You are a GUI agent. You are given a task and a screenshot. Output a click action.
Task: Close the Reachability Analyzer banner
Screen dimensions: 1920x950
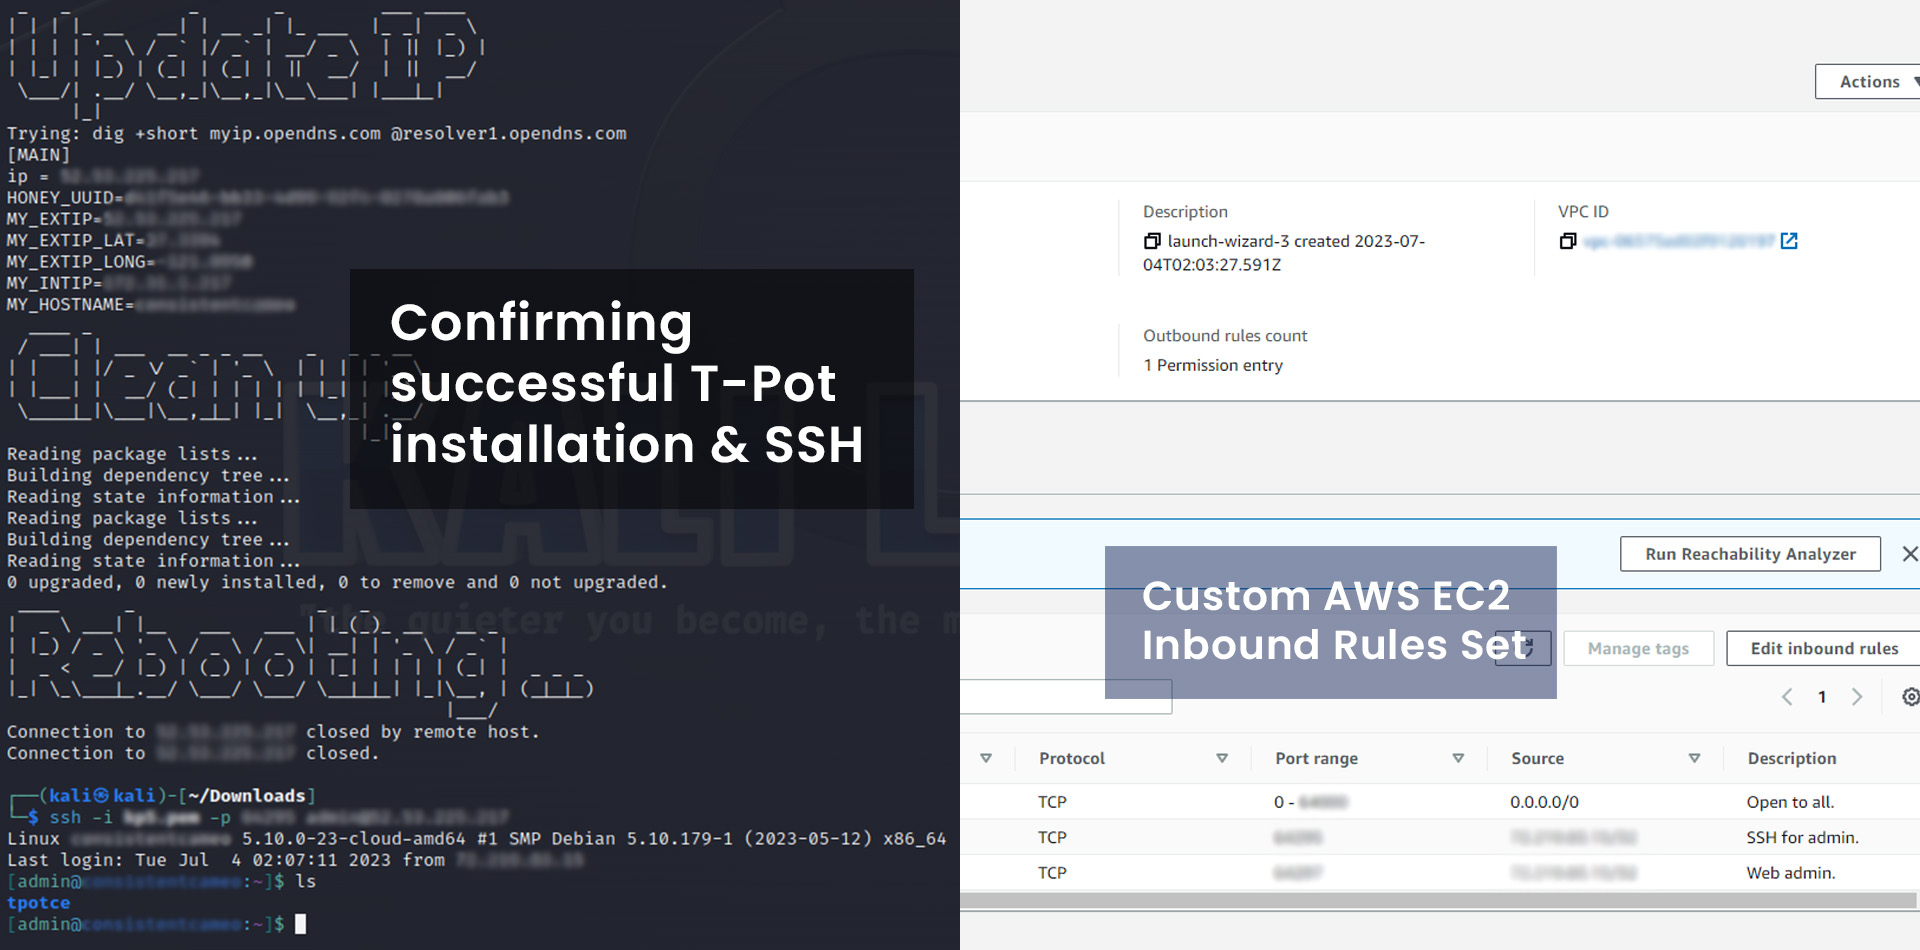(x=1910, y=554)
